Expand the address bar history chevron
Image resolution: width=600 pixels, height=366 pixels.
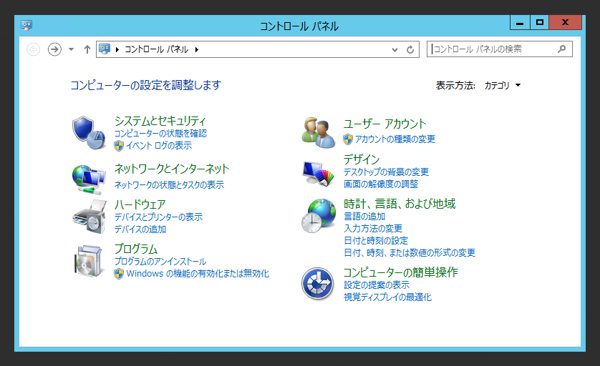395,50
